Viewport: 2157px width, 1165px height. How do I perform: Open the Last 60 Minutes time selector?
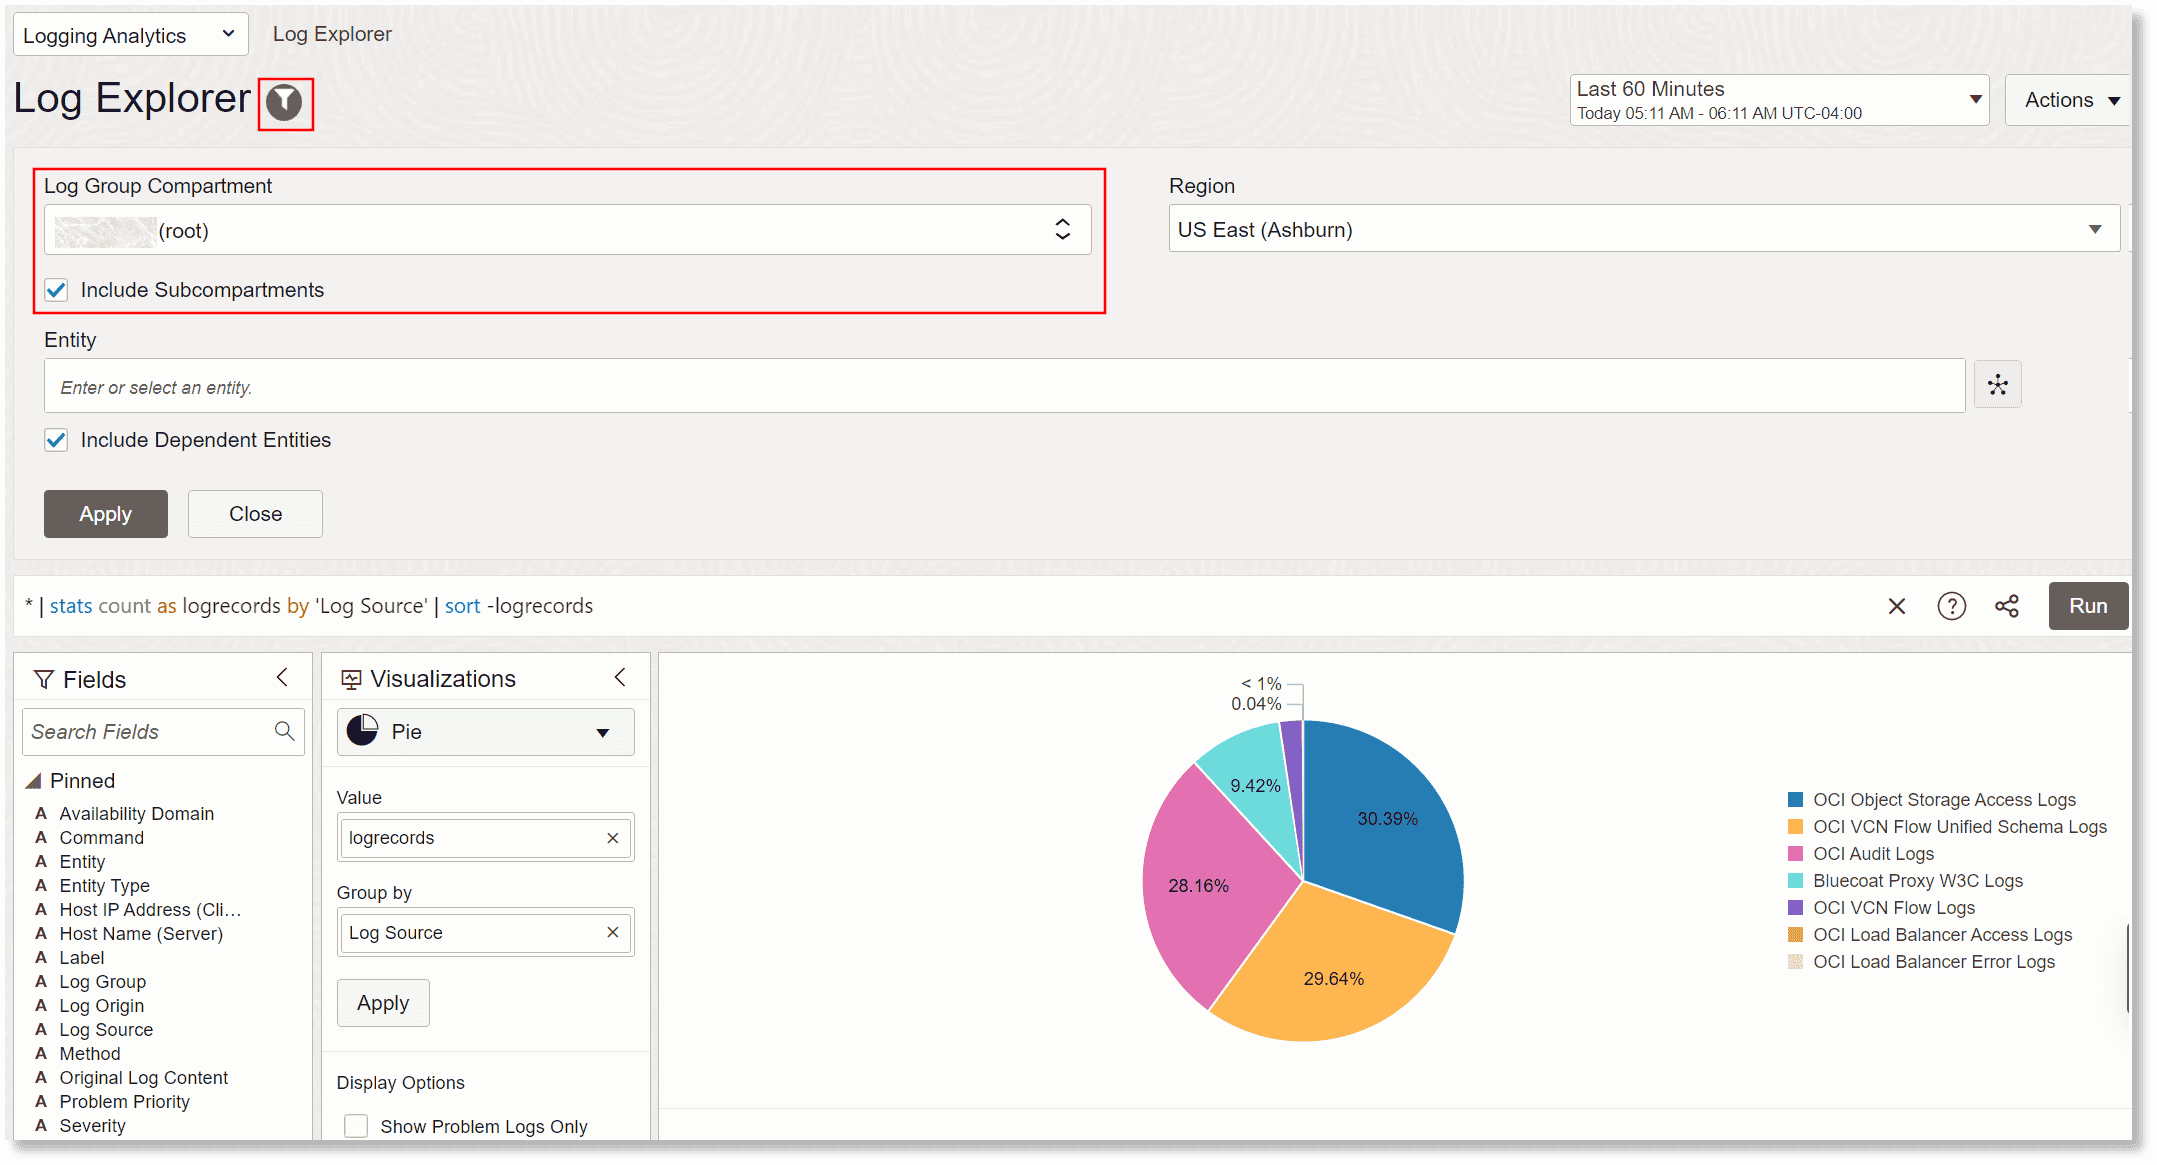(x=1778, y=100)
